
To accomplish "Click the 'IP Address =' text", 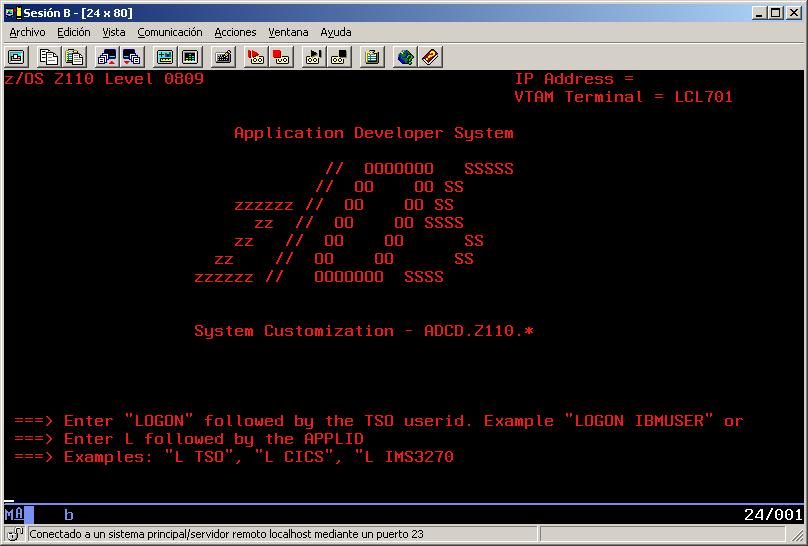I will pyautogui.click(x=574, y=79).
